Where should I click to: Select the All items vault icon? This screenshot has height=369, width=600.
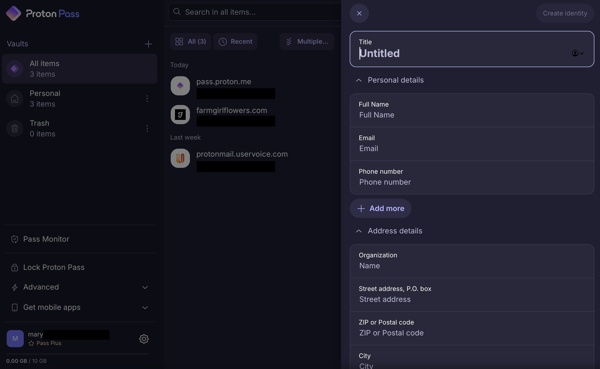click(15, 69)
